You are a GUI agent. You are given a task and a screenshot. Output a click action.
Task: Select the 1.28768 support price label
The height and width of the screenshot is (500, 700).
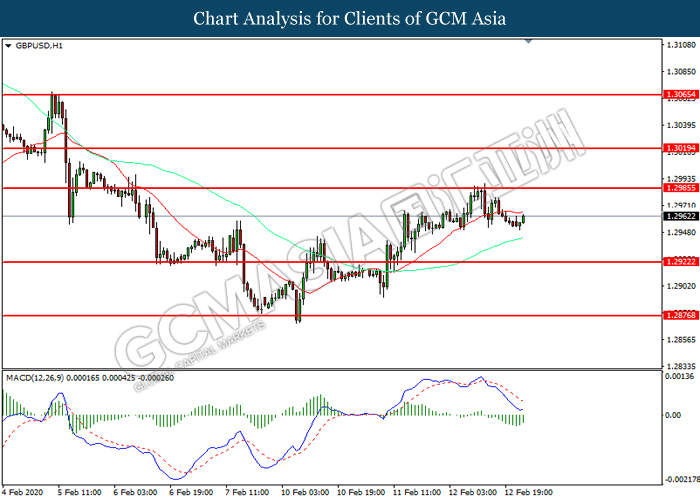point(681,315)
